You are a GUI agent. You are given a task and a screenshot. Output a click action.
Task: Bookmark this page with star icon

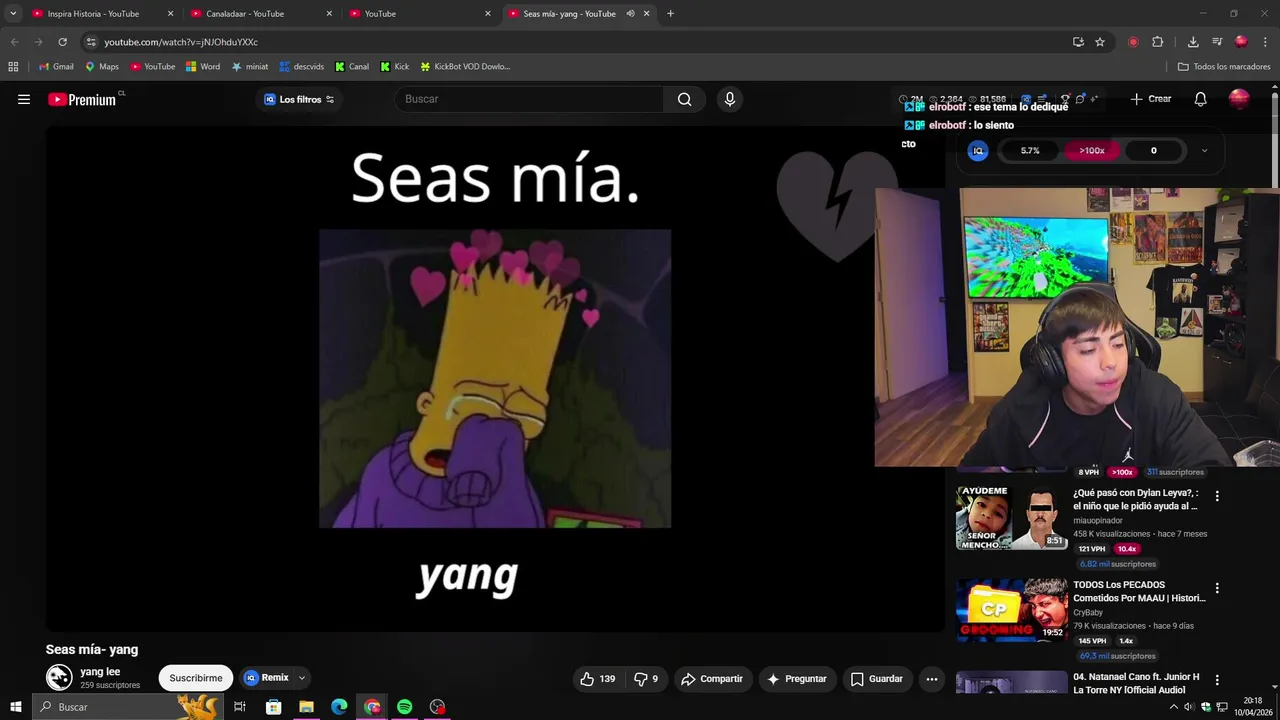pos(1100,42)
